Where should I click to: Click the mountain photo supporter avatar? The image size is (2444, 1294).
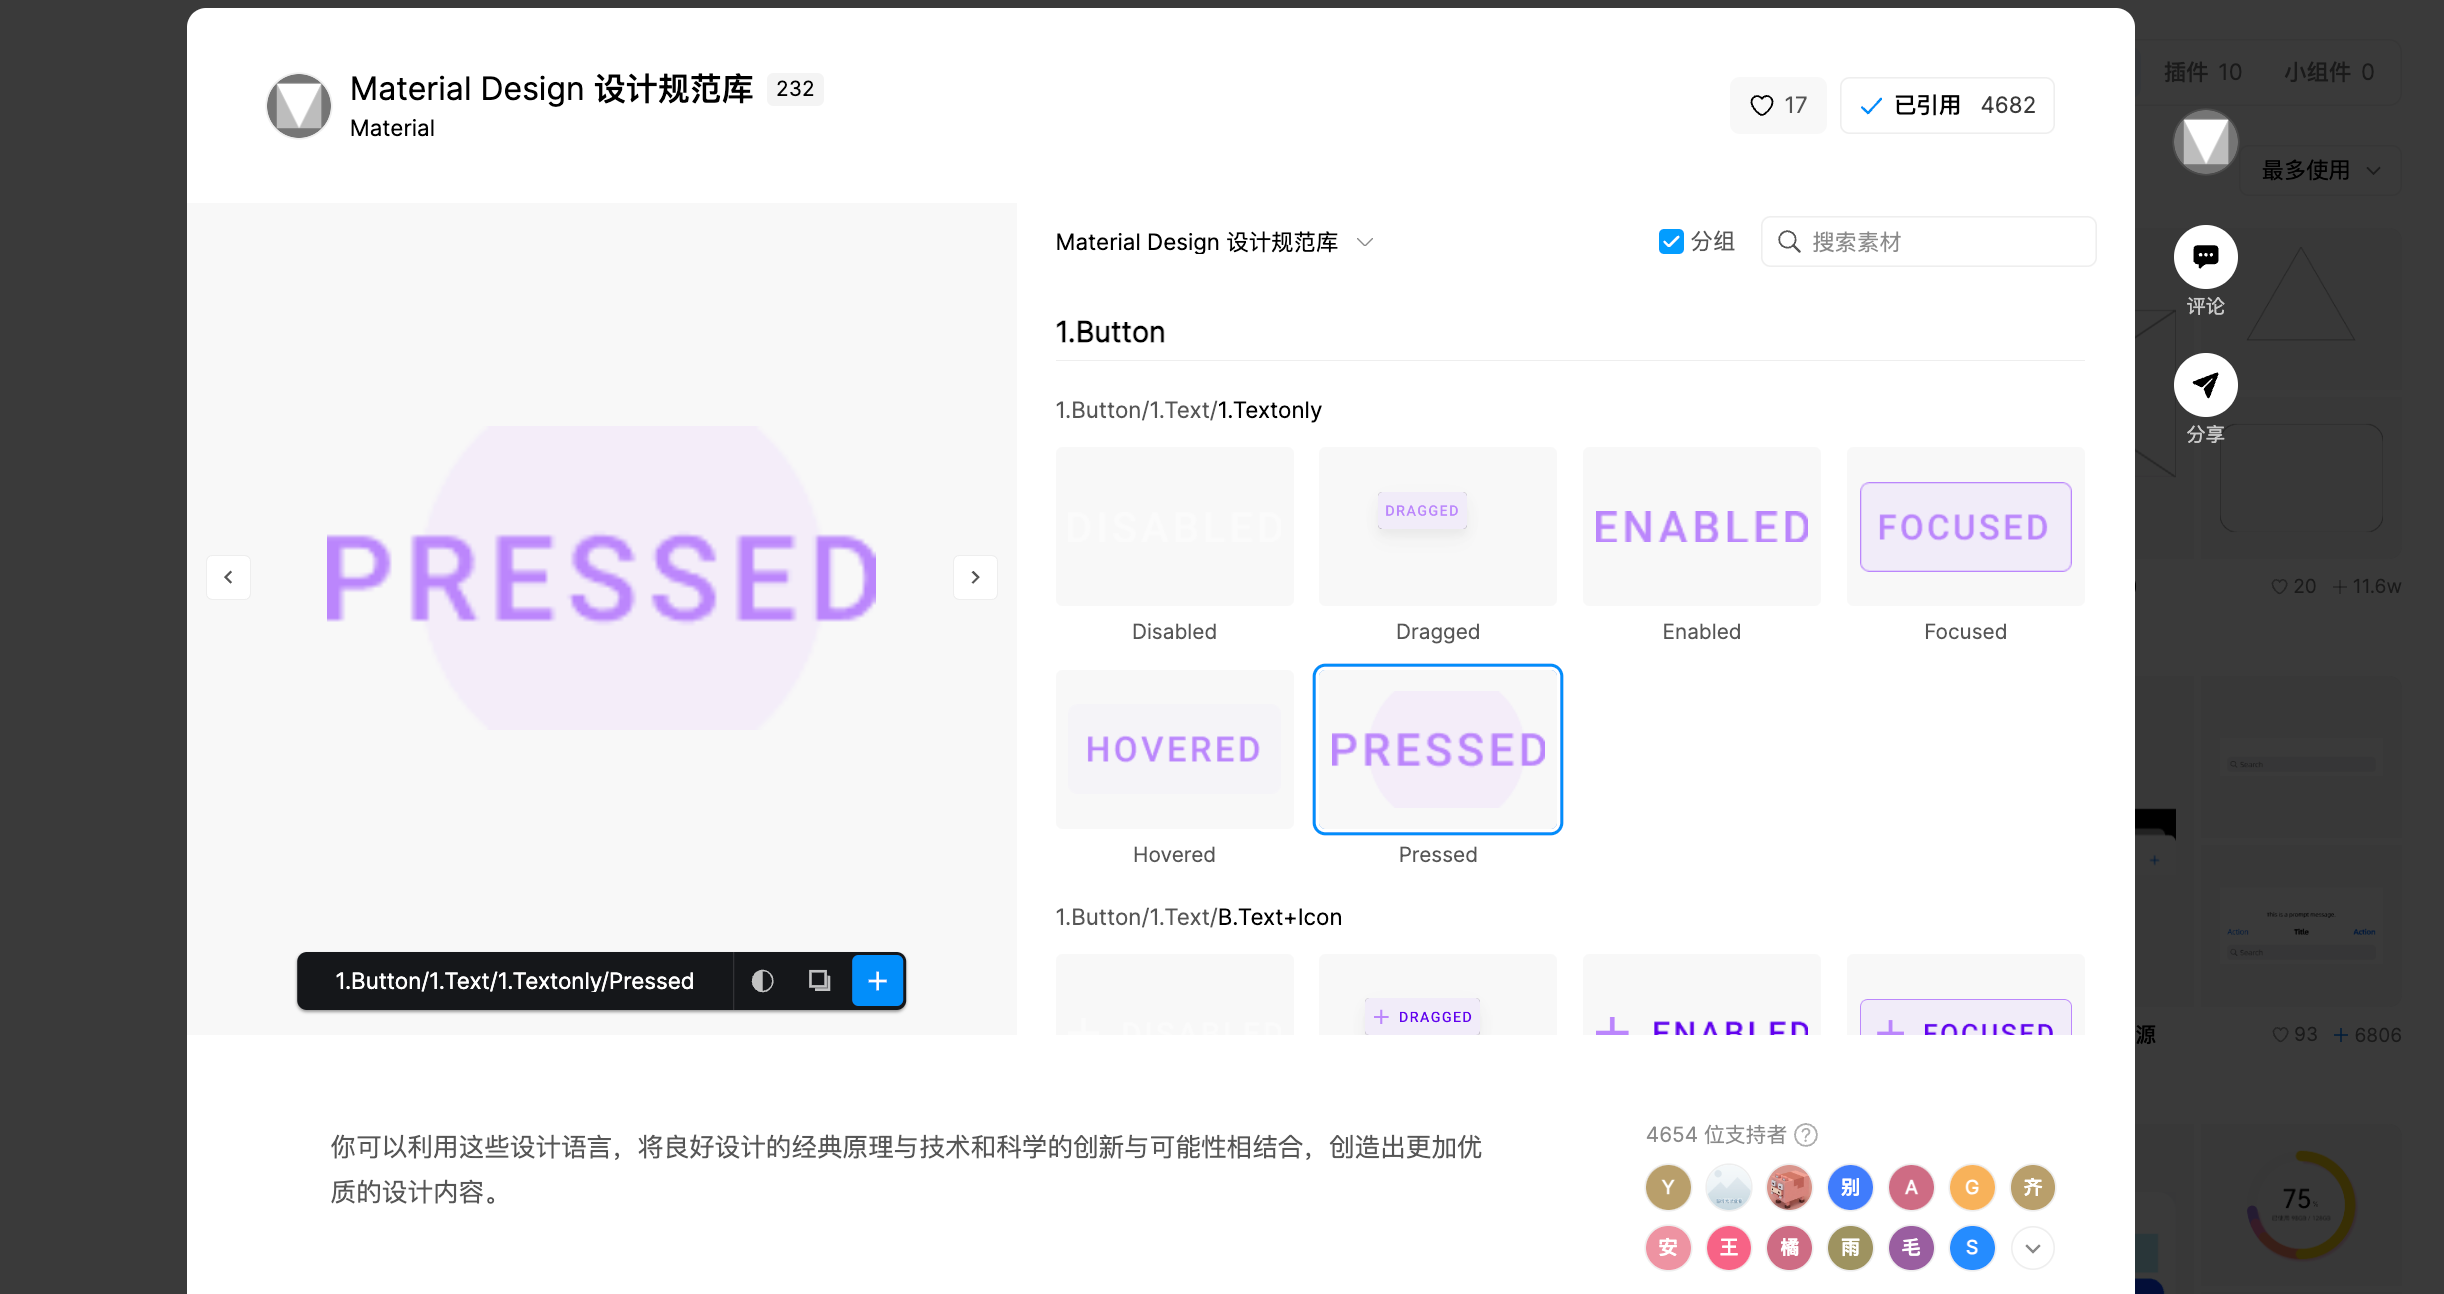1729,1187
